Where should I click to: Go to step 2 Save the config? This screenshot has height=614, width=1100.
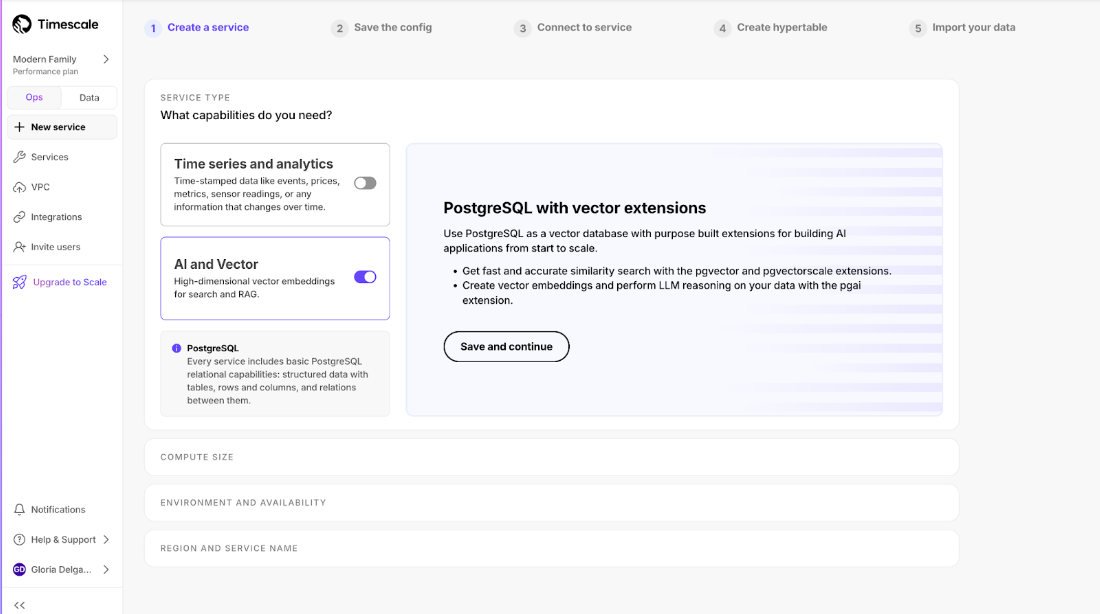point(382,28)
